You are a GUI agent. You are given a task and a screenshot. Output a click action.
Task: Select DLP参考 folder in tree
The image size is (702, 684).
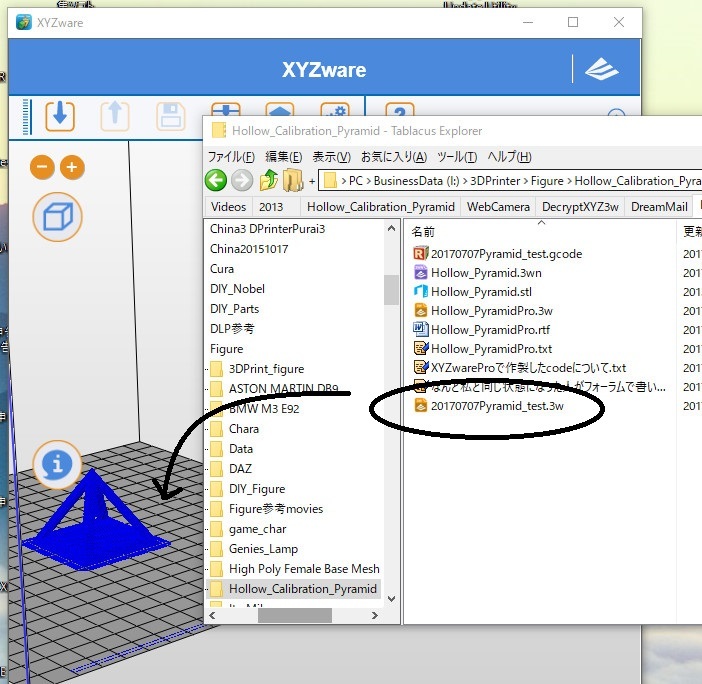pyautogui.click(x=232, y=329)
